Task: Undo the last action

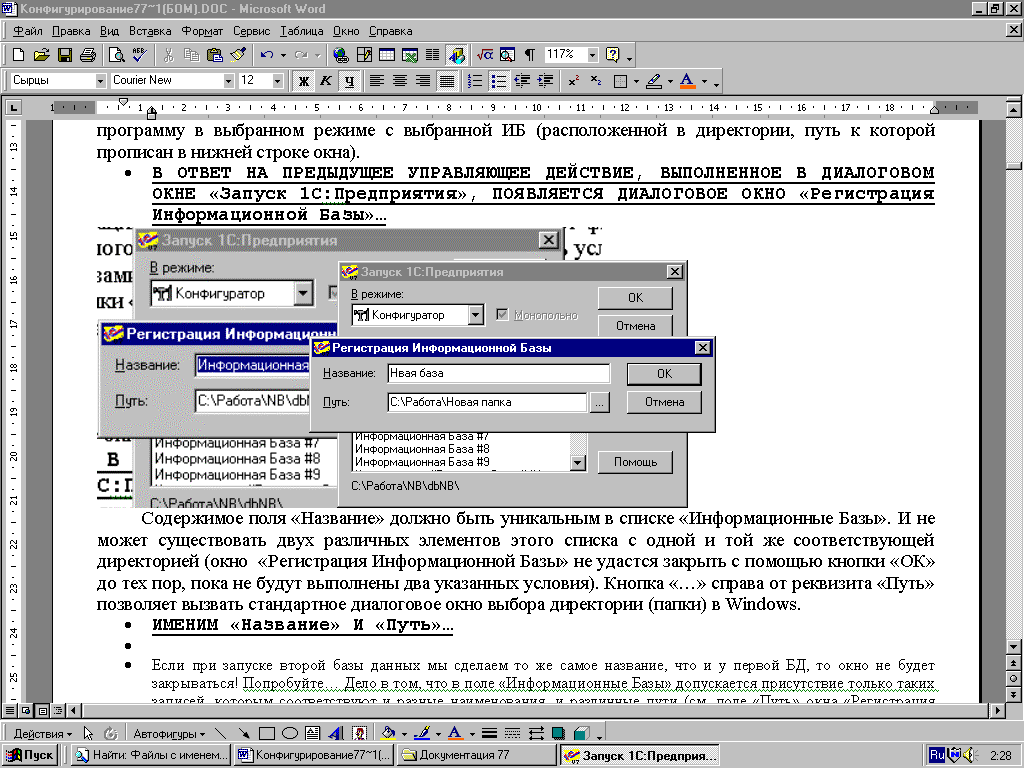Action: 266,55
